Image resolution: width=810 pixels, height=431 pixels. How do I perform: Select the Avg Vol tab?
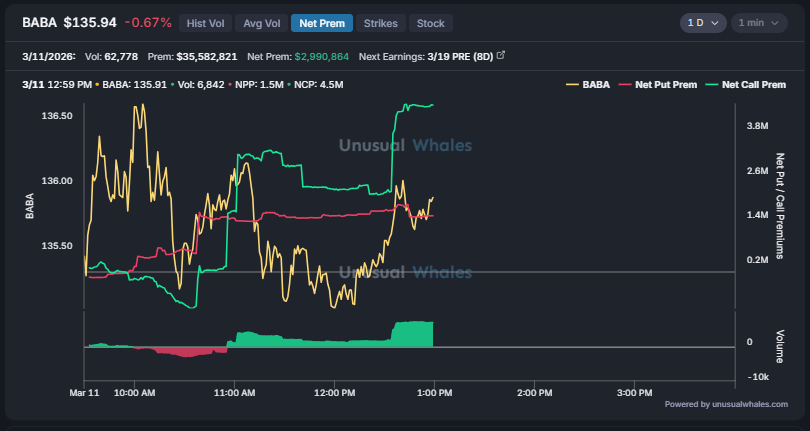coord(260,22)
